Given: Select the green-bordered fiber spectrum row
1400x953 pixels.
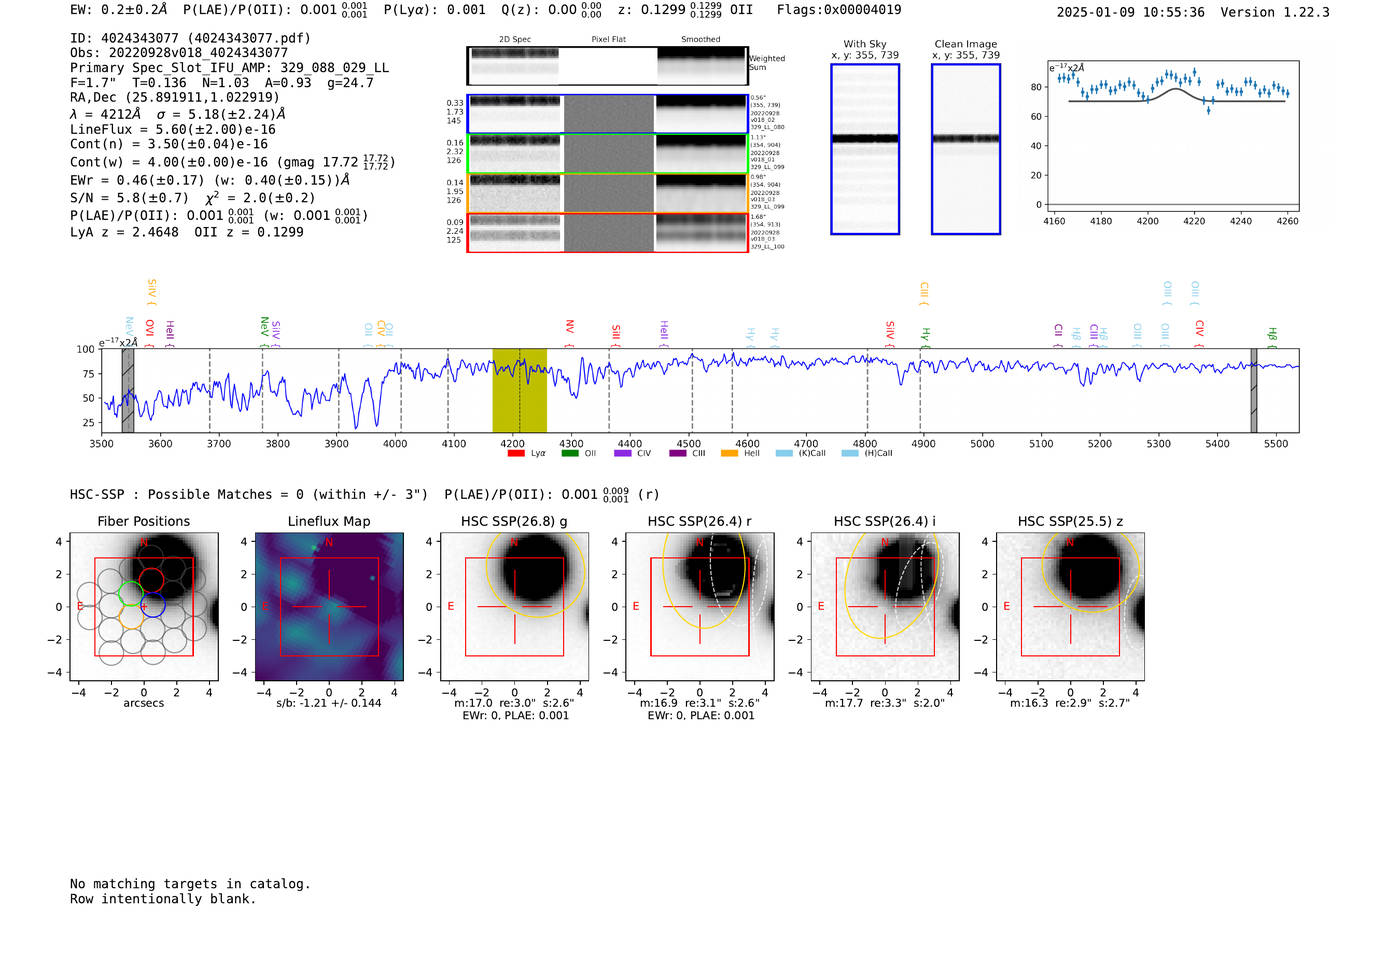Looking at the screenshot, I should (607, 154).
